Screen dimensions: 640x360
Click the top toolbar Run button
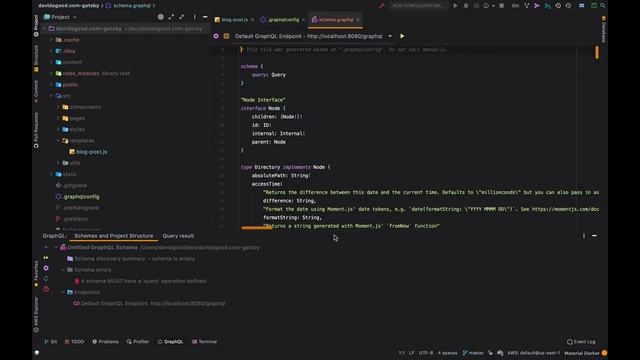tap(456, 6)
